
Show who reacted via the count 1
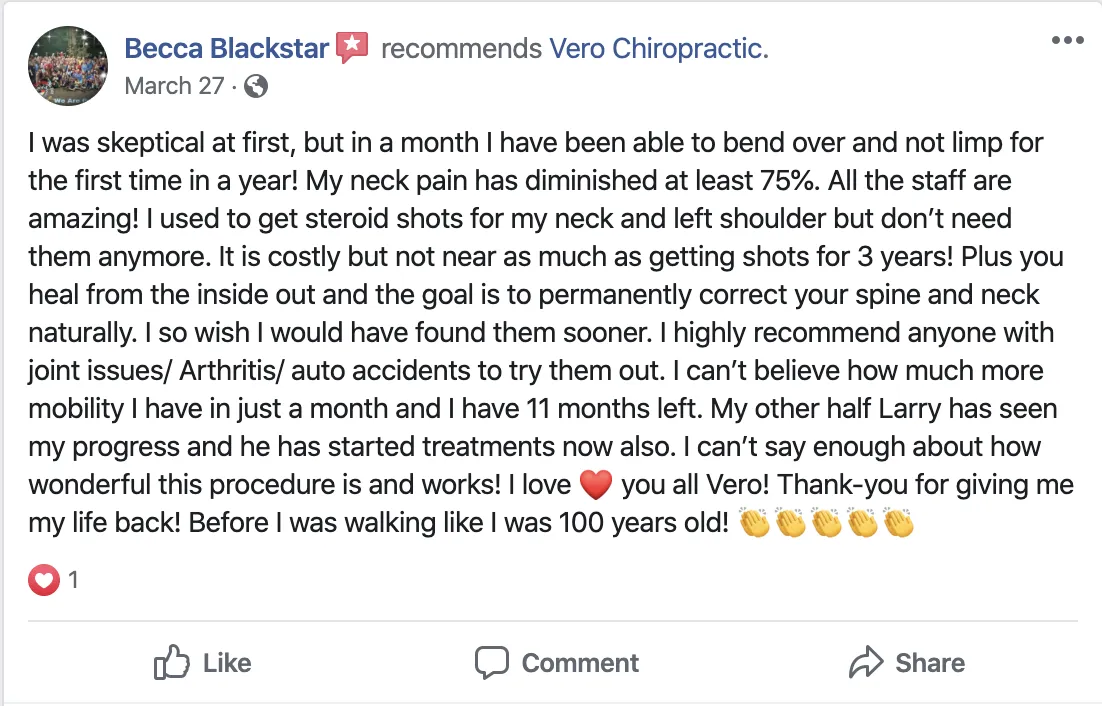click(73, 579)
